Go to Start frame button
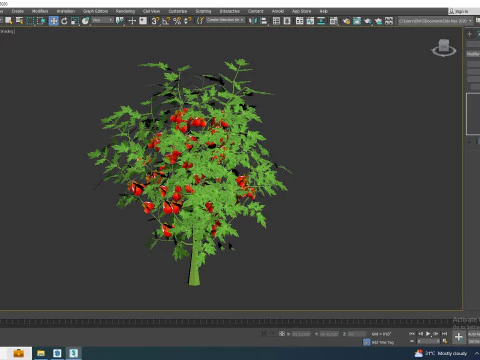 (x=412, y=333)
